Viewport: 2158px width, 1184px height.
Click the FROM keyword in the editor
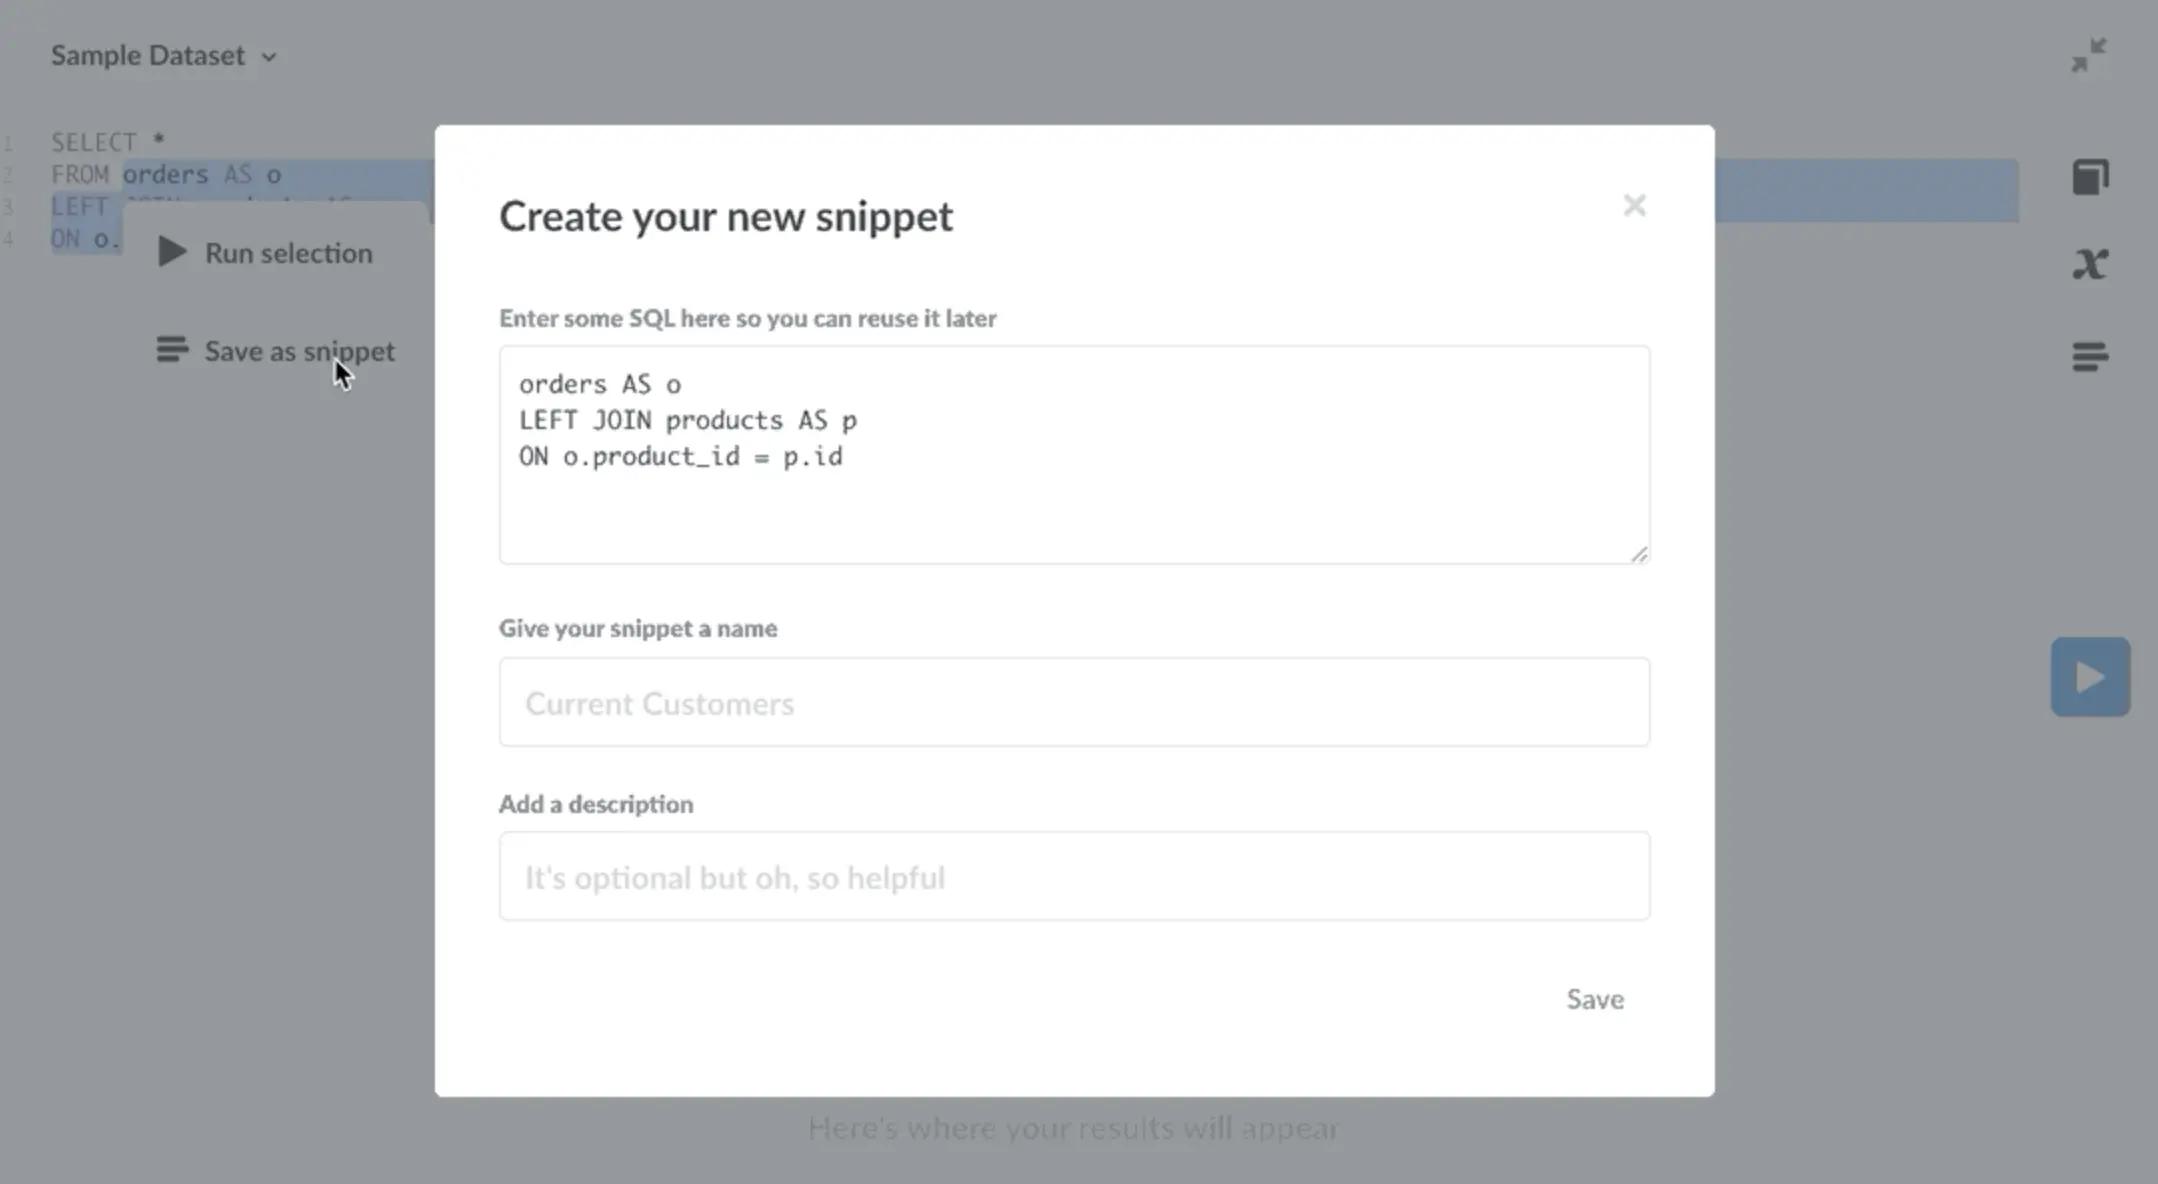[x=80, y=175]
